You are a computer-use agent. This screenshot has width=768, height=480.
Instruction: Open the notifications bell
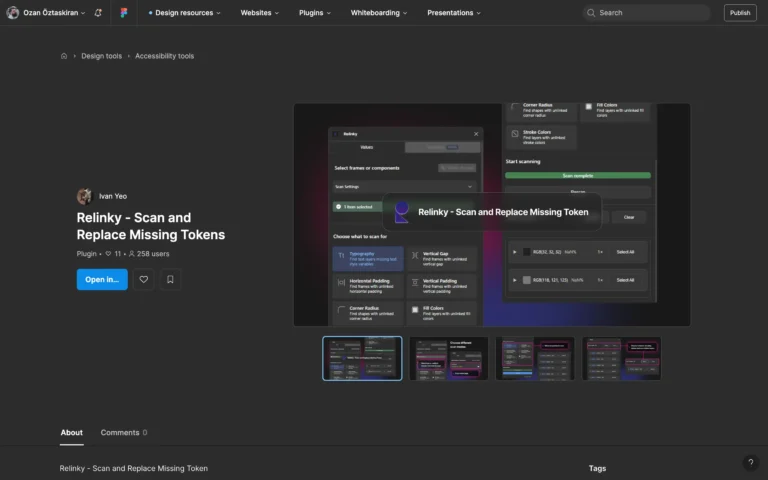pyautogui.click(x=98, y=13)
